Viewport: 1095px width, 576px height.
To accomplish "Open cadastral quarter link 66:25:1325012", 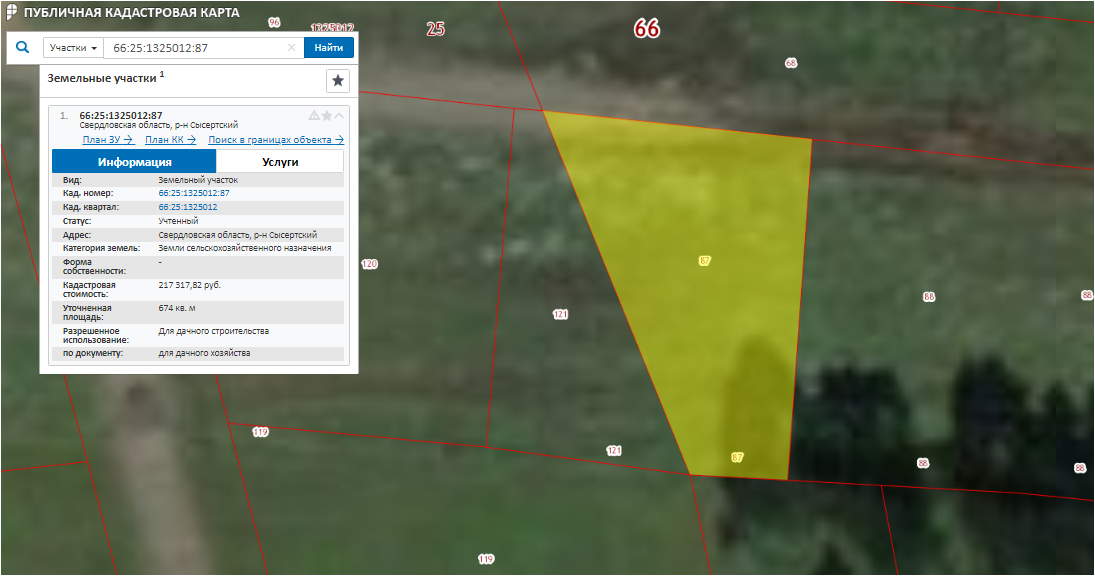I will [188, 207].
